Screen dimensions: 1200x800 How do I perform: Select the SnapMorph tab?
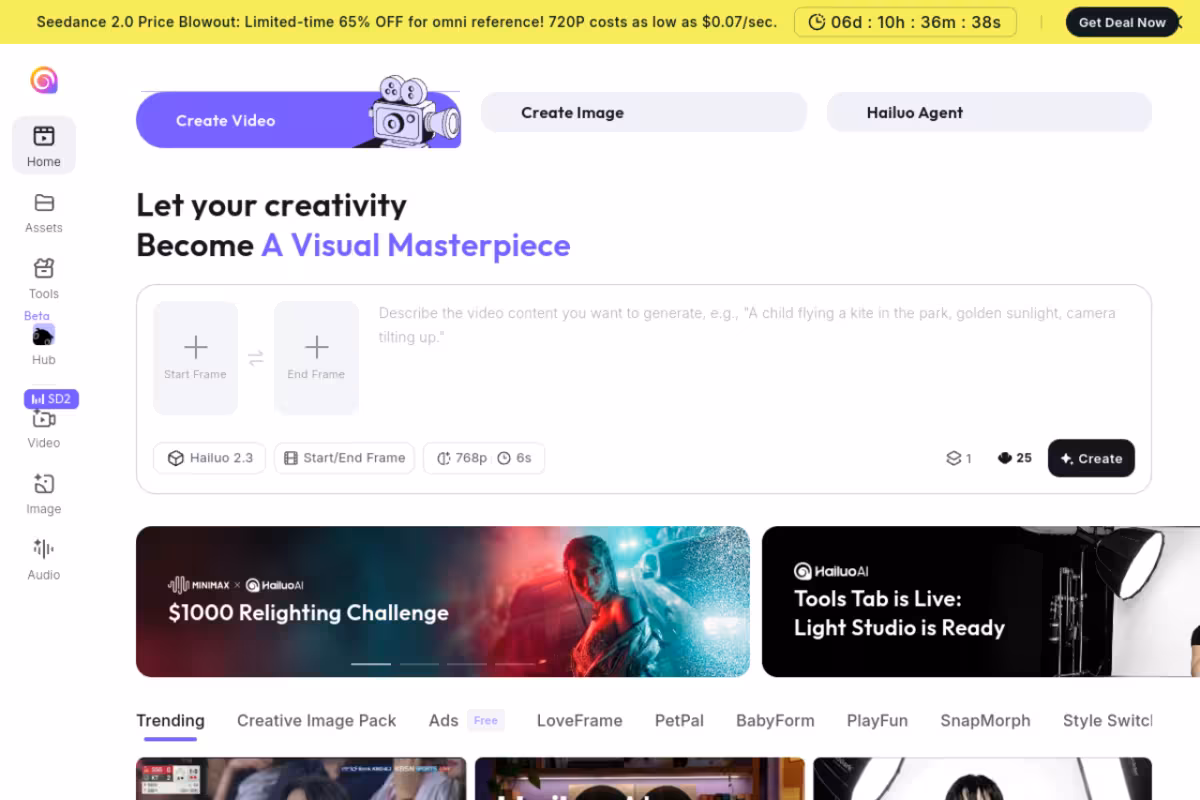point(985,720)
